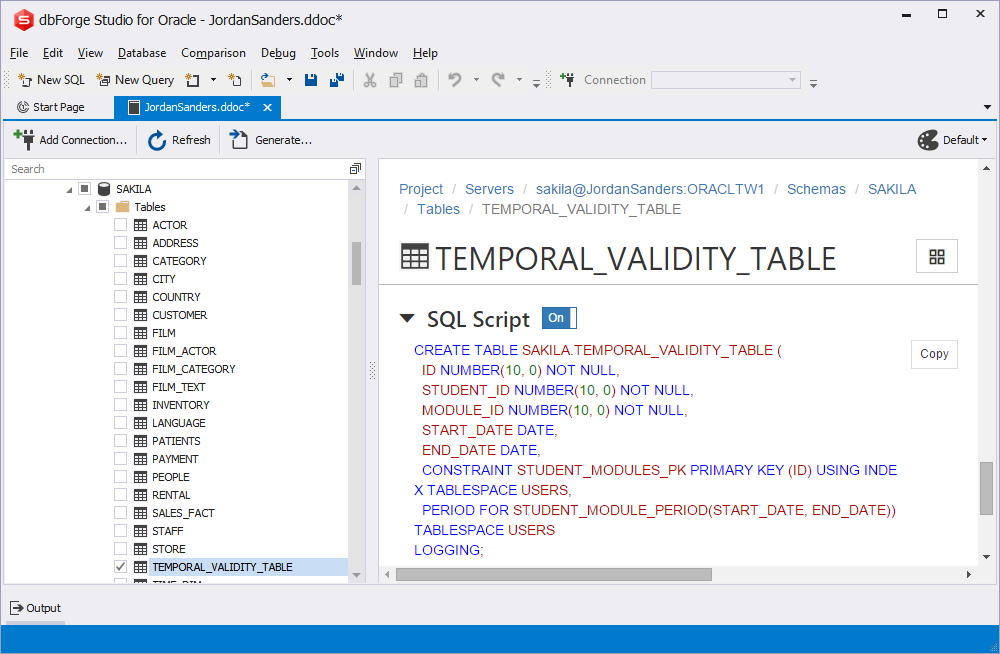The width and height of the screenshot is (1000, 654).
Task: Click the sakila@JordanSanders:ORACLTW1 breadcrumb link
Action: 650,189
